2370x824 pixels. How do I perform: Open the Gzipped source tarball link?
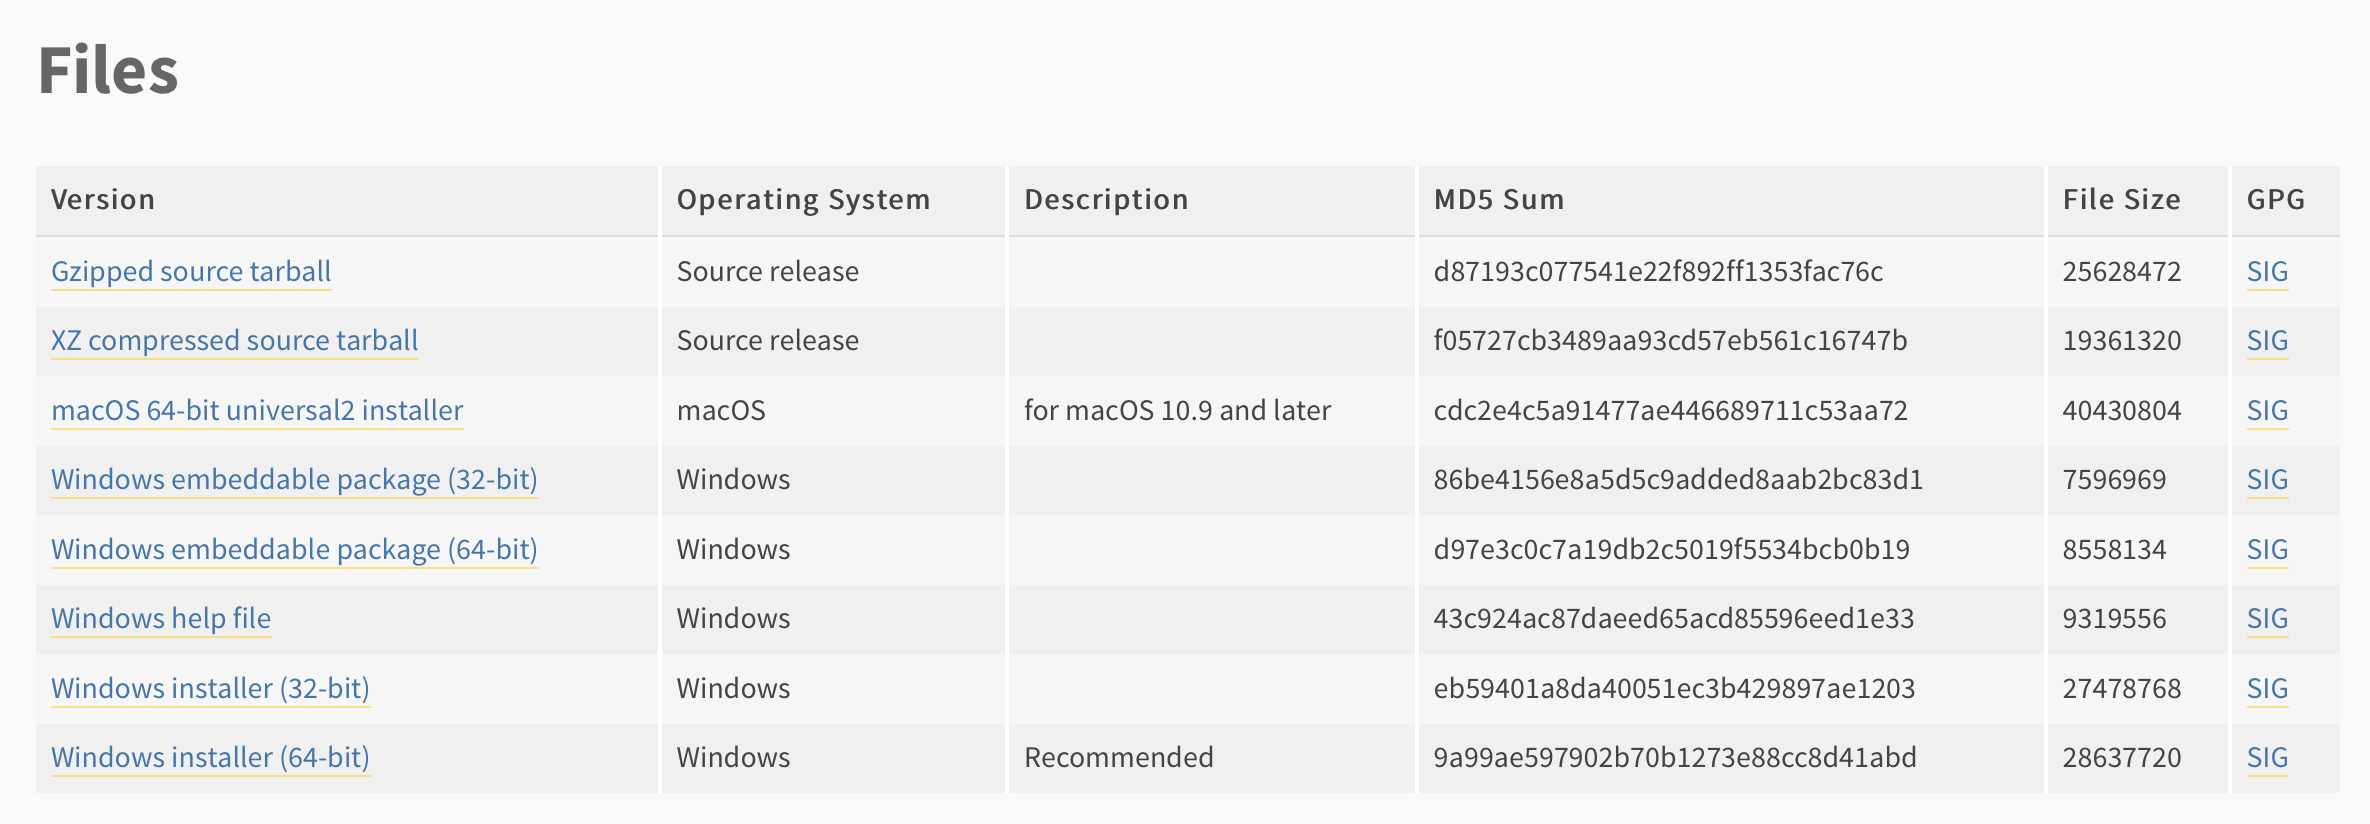(x=191, y=272)
